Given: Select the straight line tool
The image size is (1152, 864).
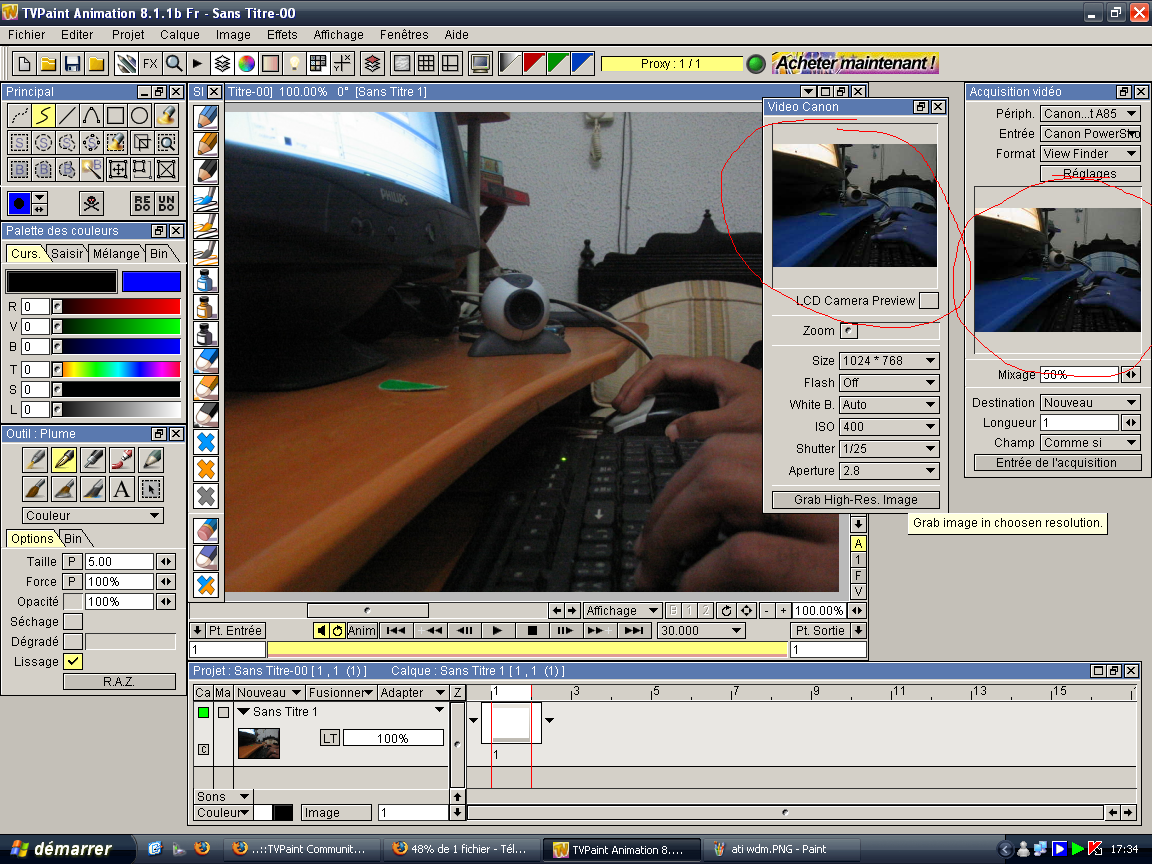Looking at the screenshot, I should point(68,115).
